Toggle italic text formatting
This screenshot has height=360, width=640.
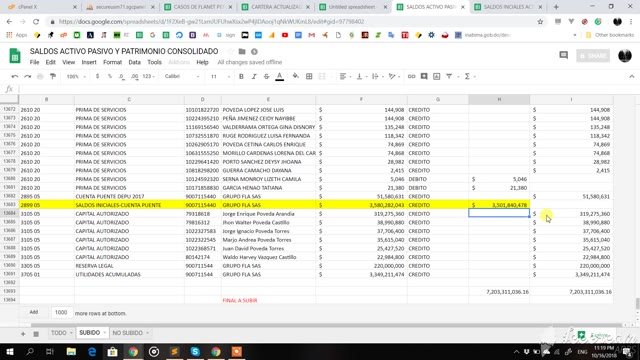click(254, 76)
